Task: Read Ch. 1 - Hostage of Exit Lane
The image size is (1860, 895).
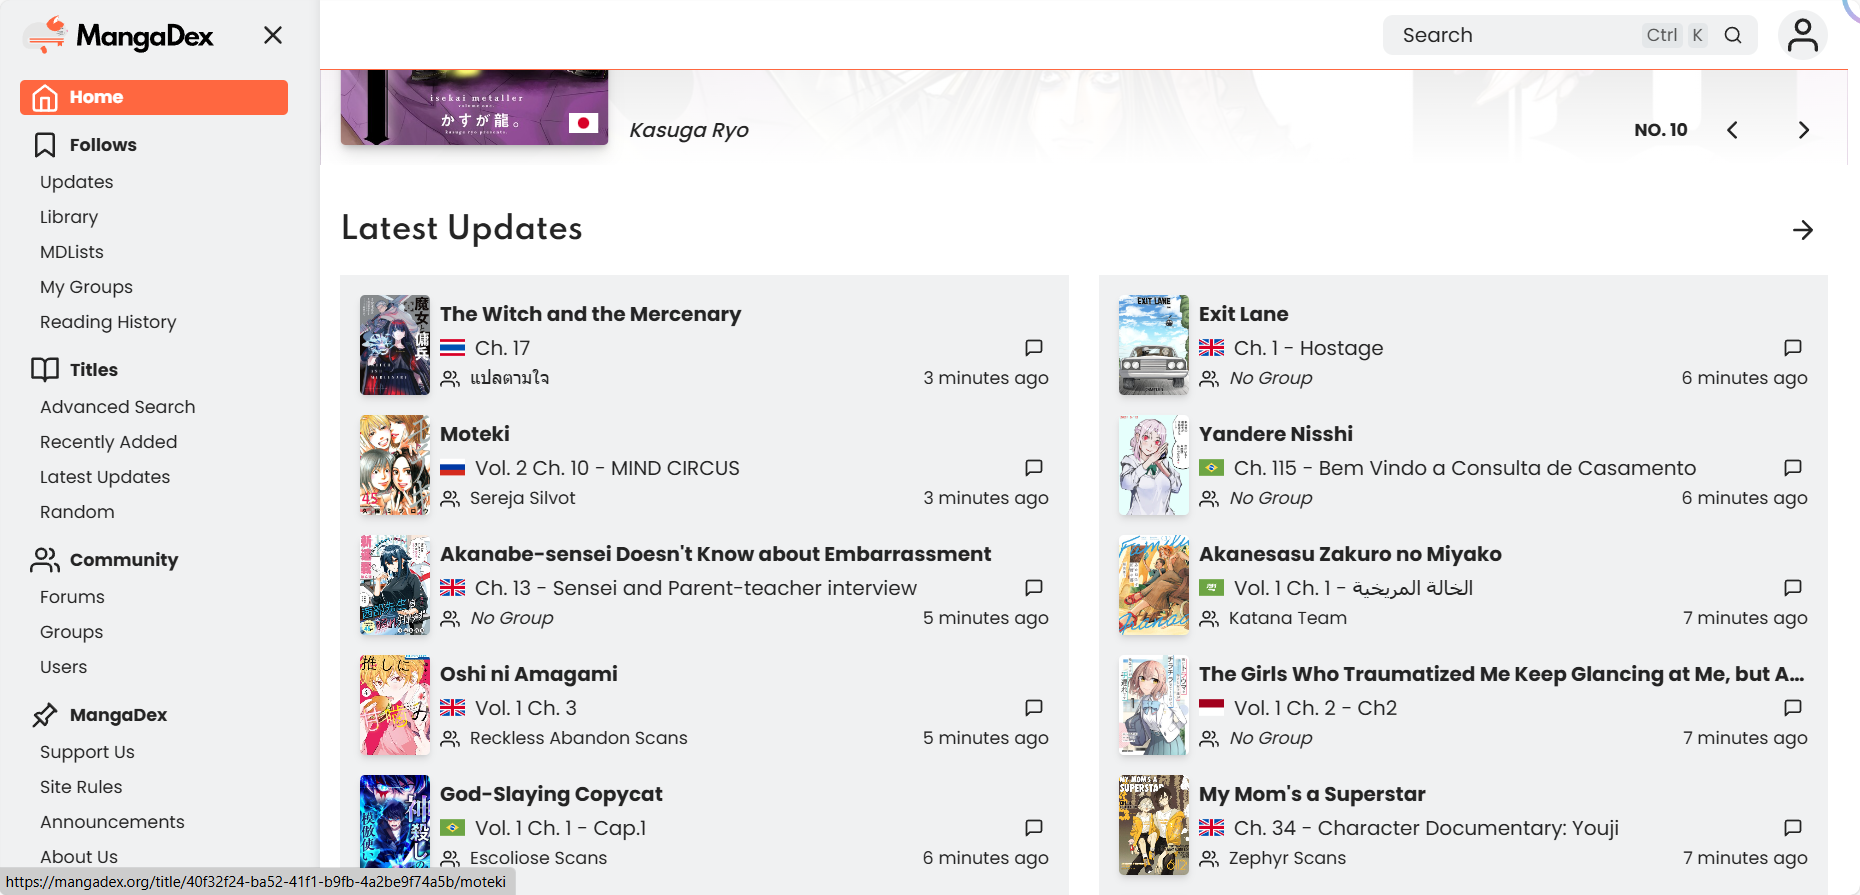Action: point(1309,348)
